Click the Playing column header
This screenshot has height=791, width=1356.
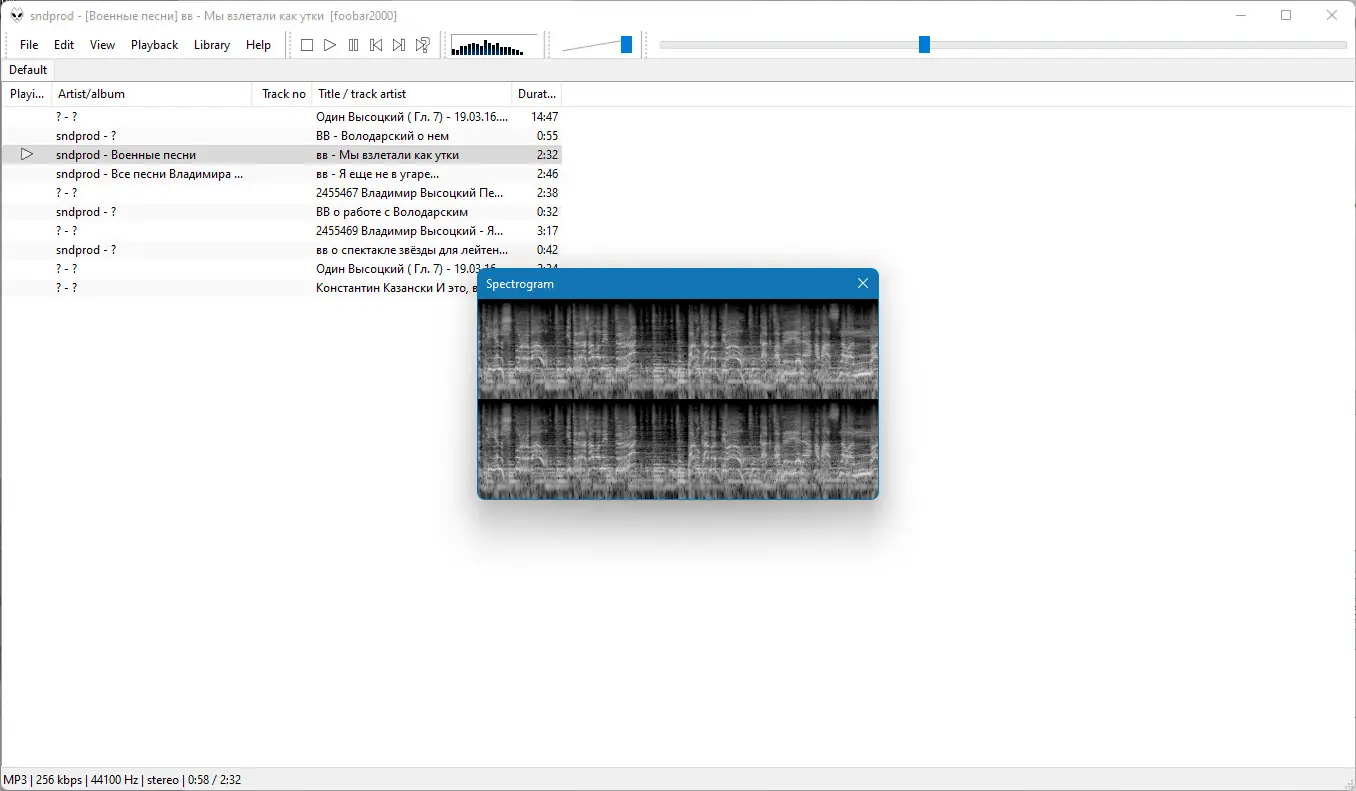[x=27, y=94]
